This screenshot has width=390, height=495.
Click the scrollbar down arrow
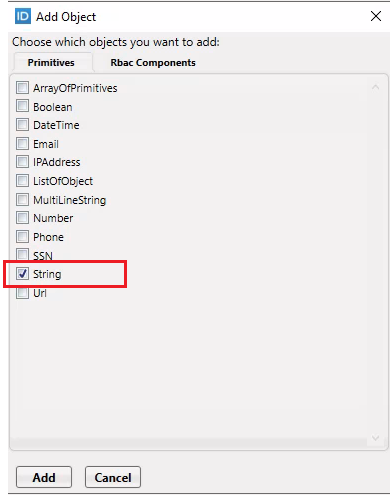[x=375, y=438]
